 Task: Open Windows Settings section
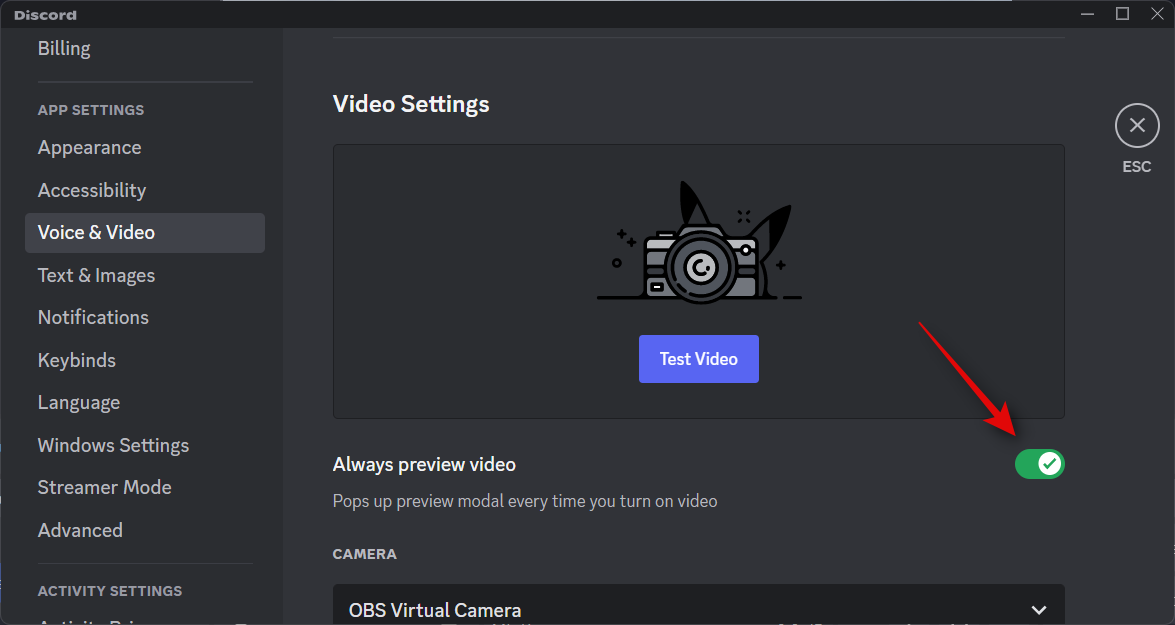point(113,446)
